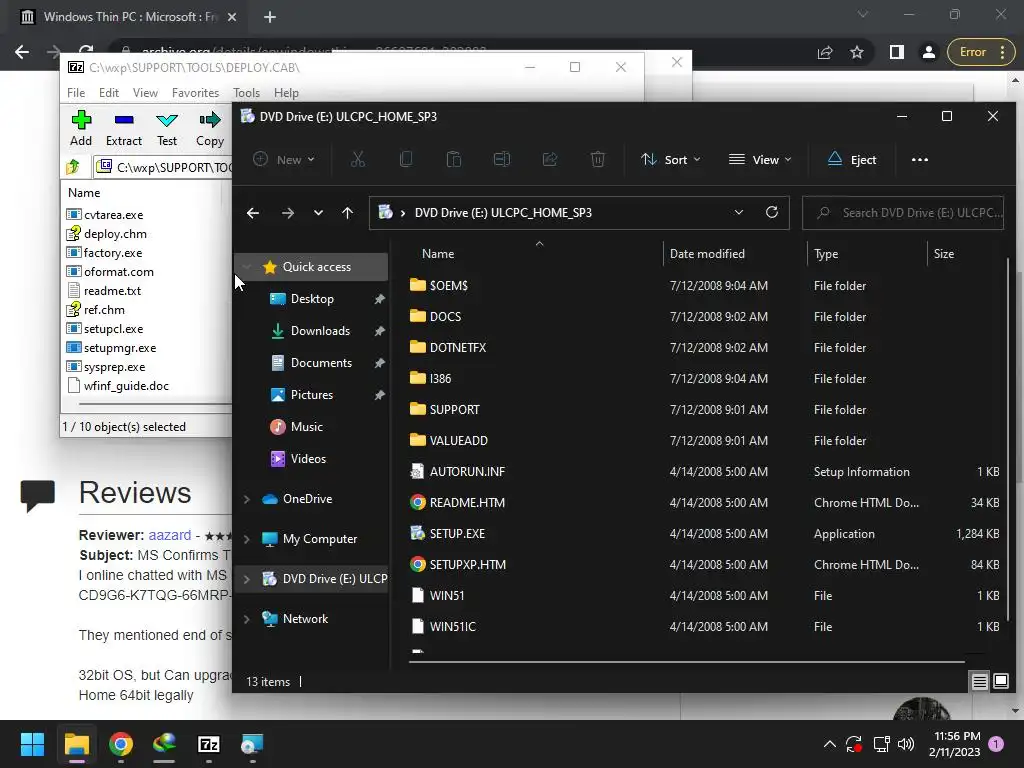Show hidden system tray icons
1024x768 pixels.
[x=829, y=744]
